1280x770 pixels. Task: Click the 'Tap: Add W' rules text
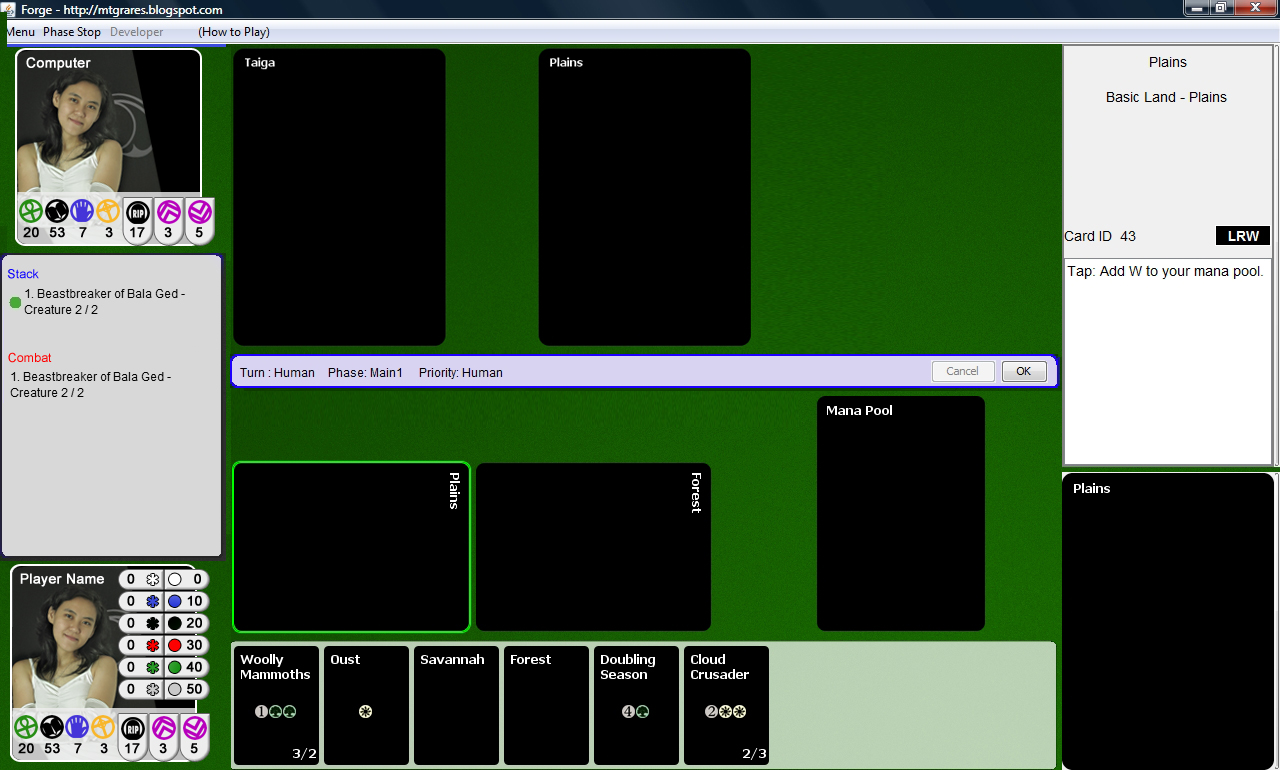(1165, 271)
